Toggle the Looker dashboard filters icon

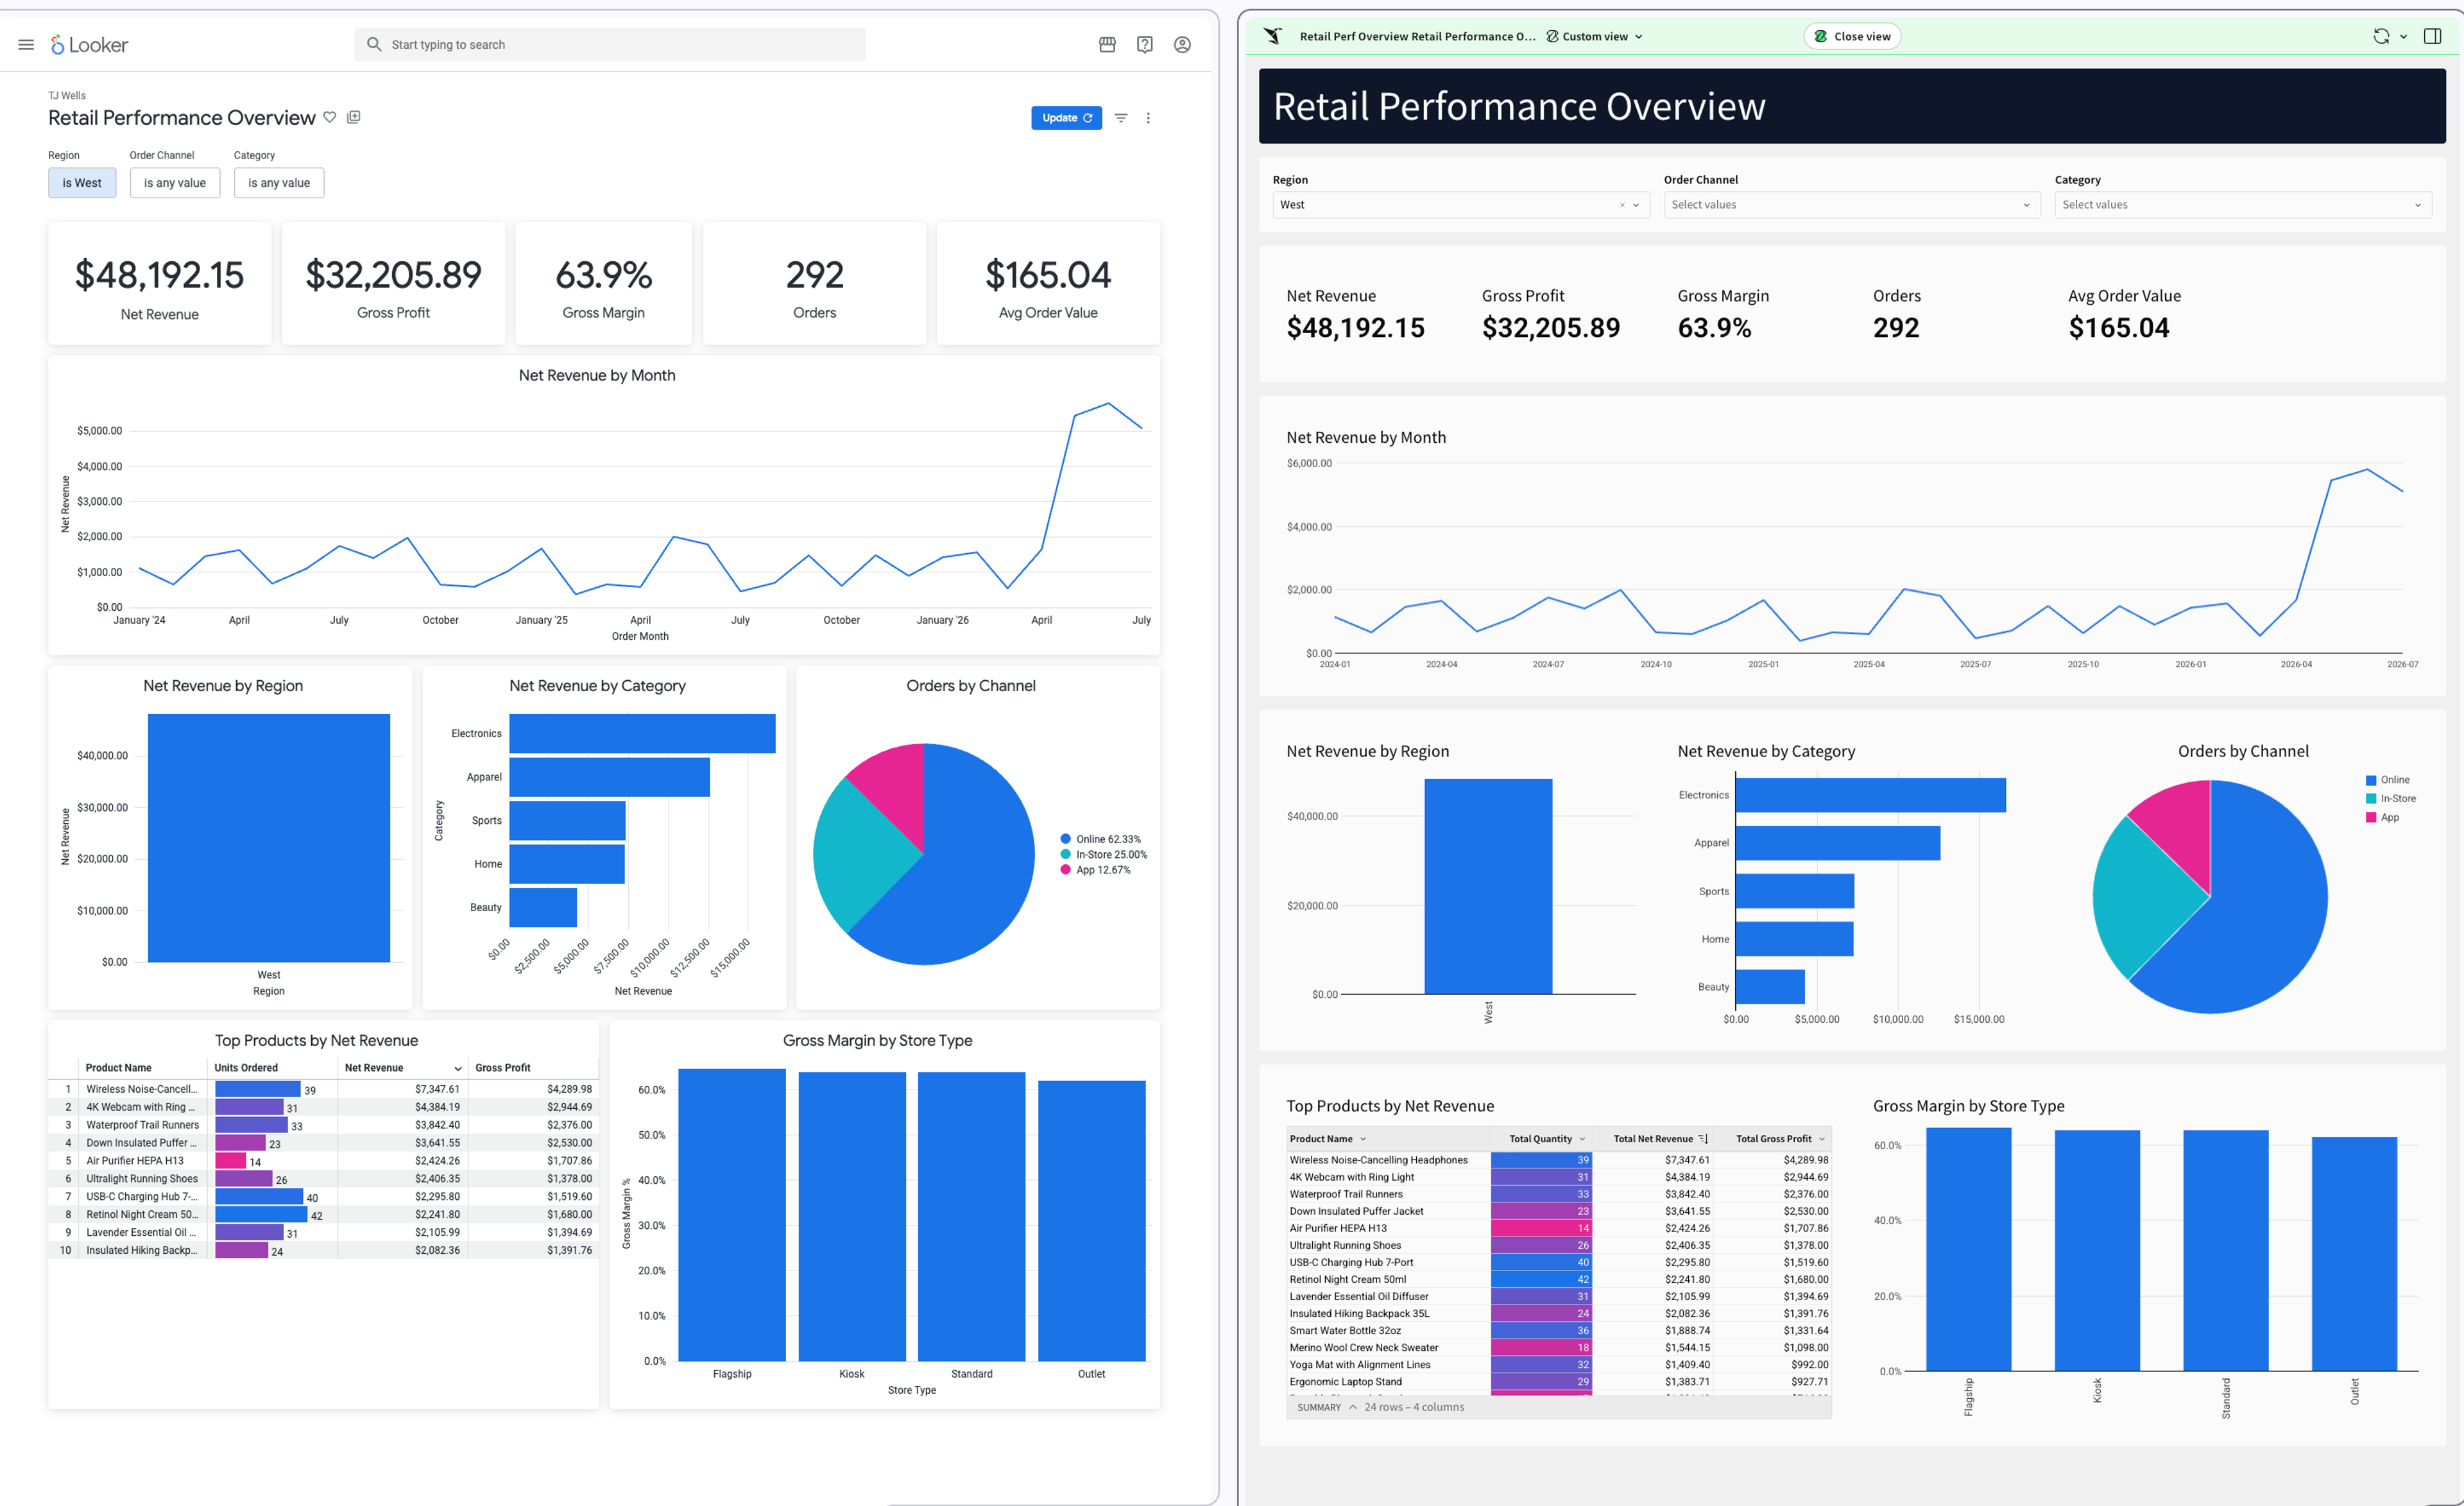click(1121, 118)
